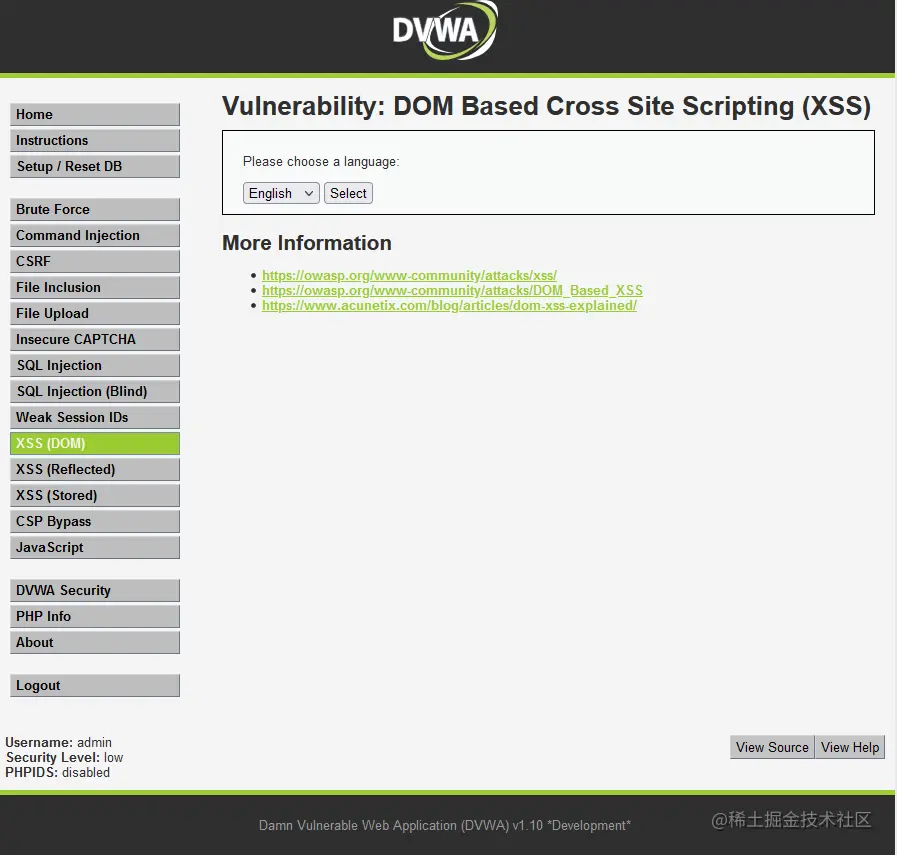Open XSS (Stored) module
Screen dimensions: 897x855
tap(95, 496)
